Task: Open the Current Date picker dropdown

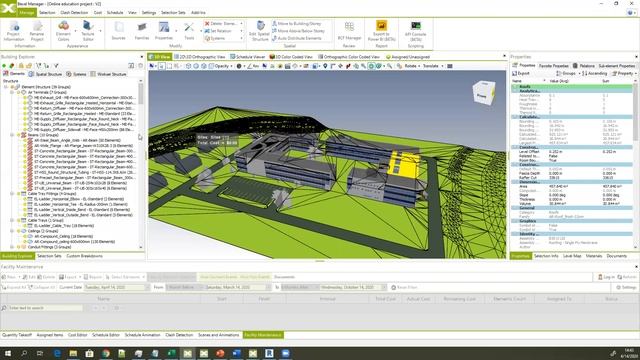Action: [x=147, y=287]
